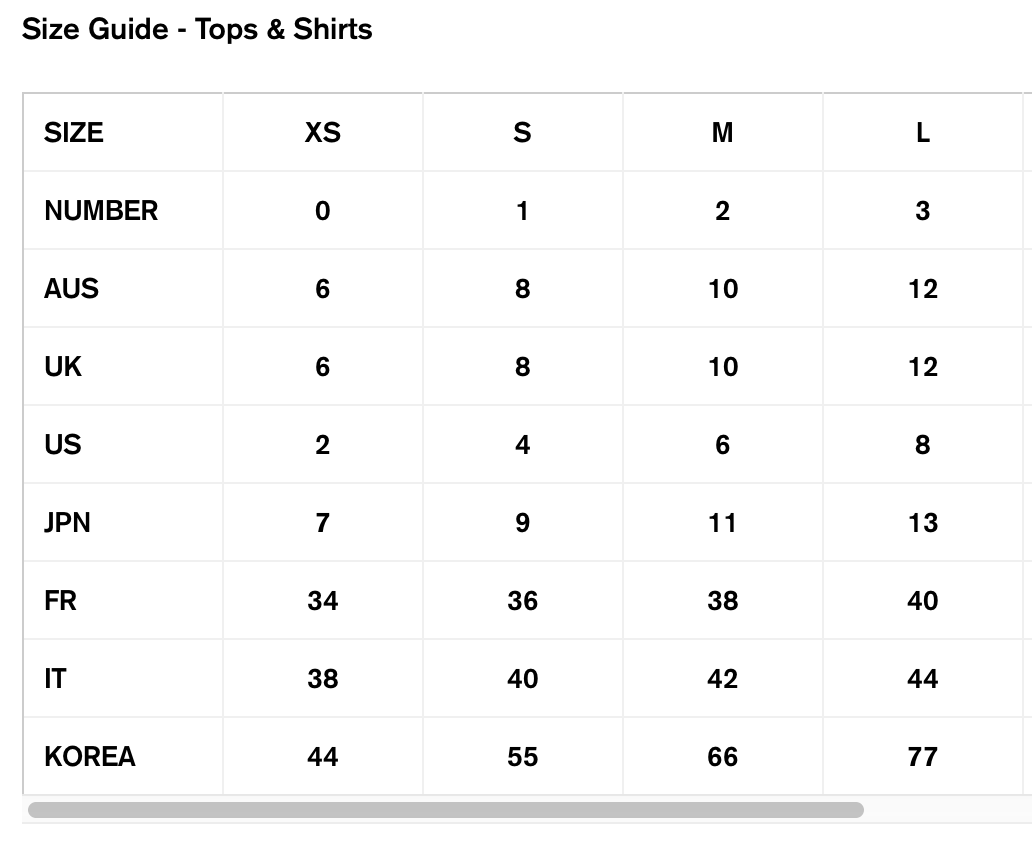Select the IT size 44 cell
This screenshot has width=1032, height=844.
[922, 679]
